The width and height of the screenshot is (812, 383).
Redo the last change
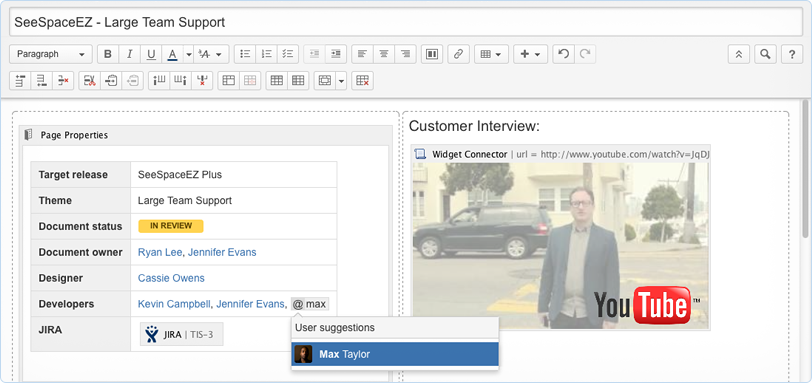[585, 54]
